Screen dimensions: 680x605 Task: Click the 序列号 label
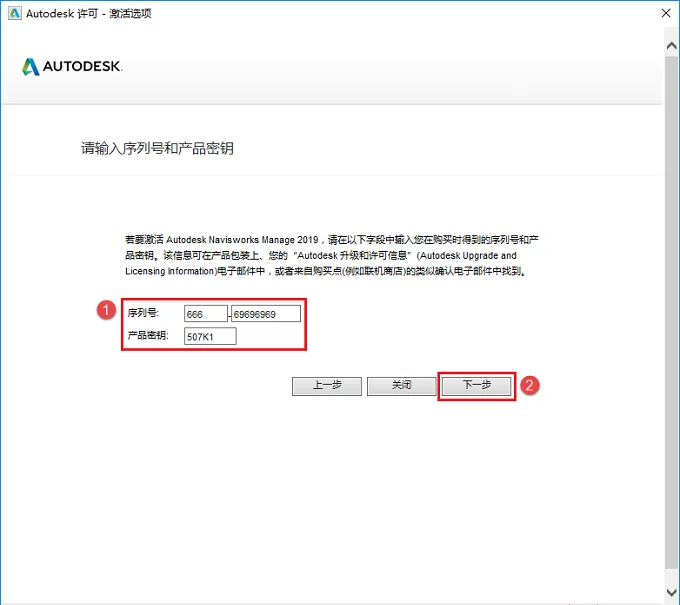(144, 313)
